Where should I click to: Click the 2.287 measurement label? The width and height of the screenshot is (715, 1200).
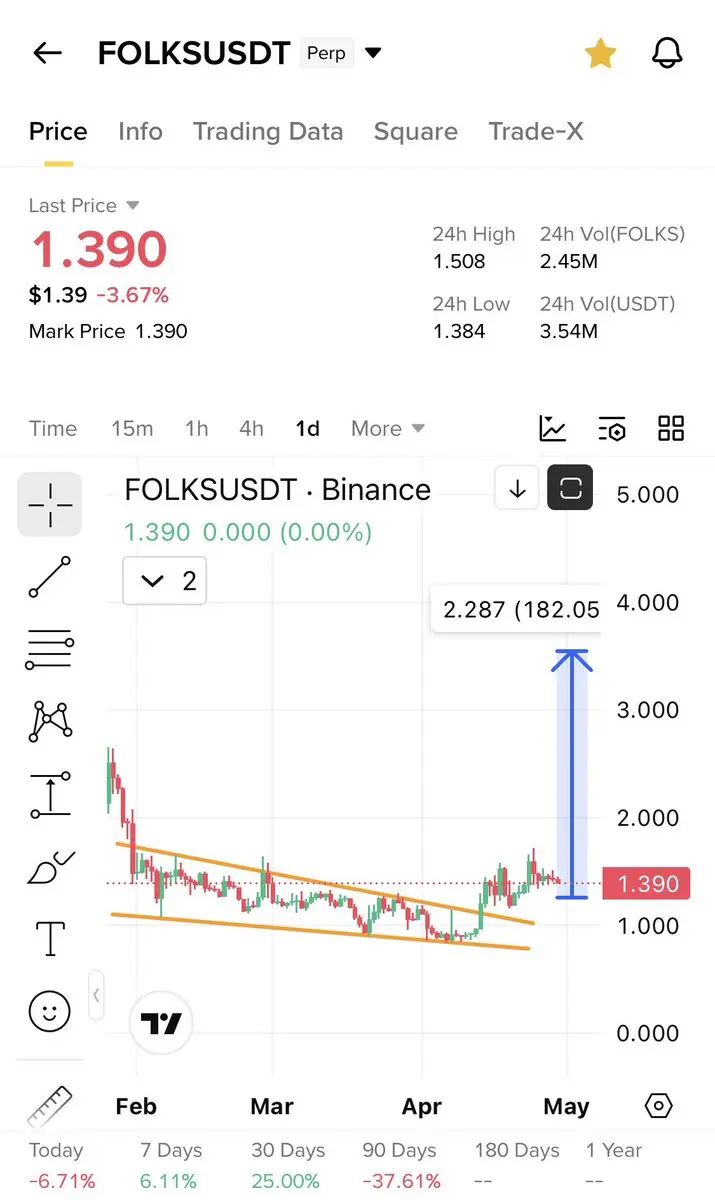[x=516, y=610]
